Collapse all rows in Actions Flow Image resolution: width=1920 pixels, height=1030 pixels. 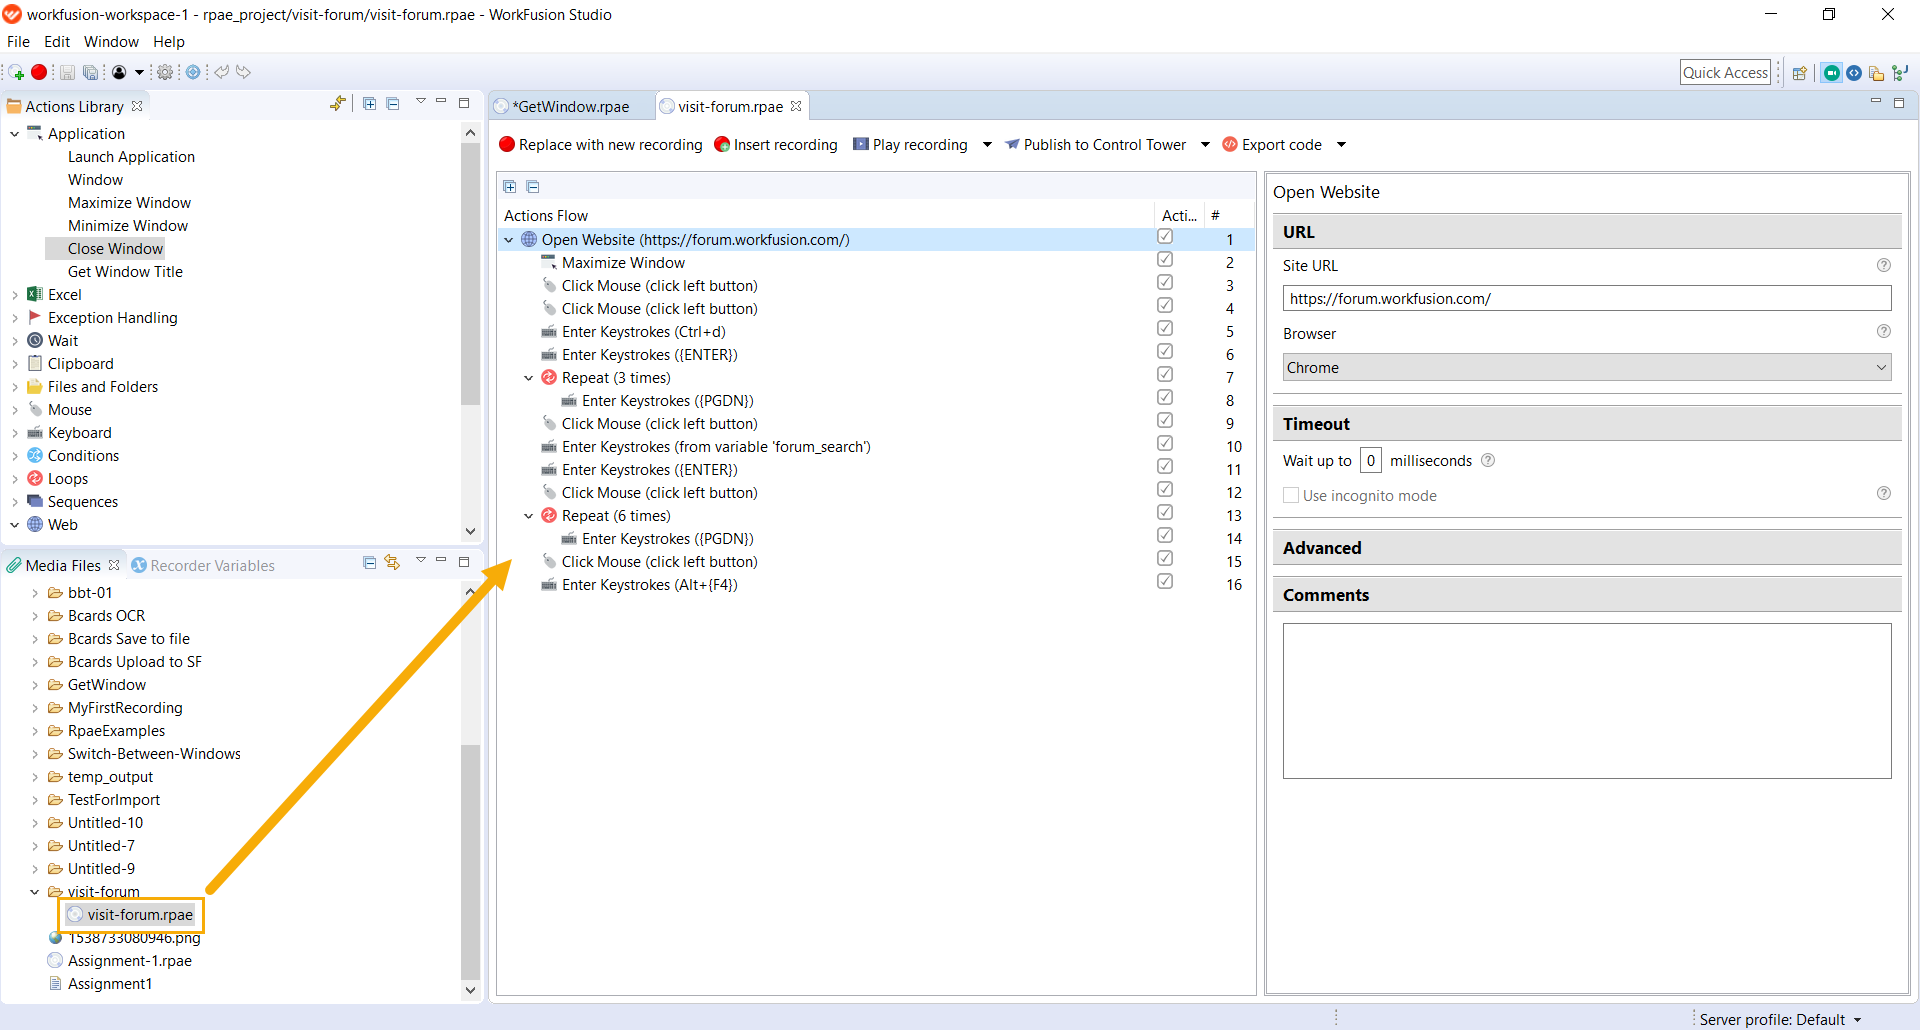point(533,187)
